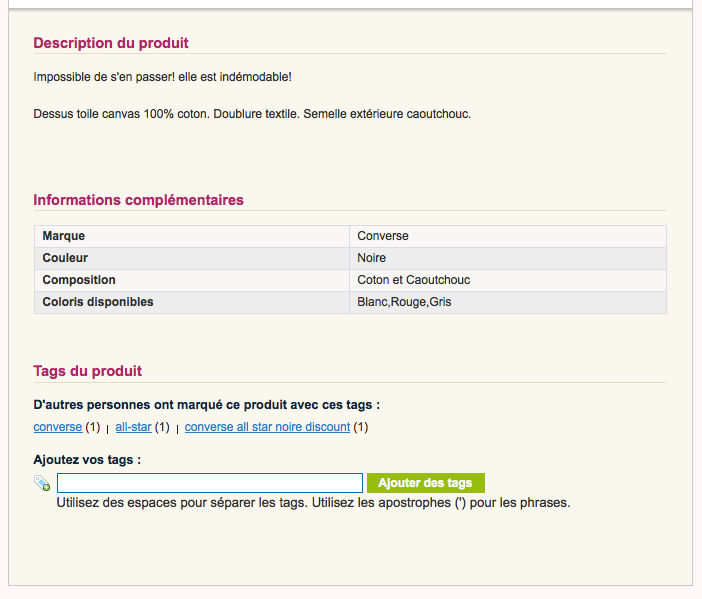Viewport: 702px width, 599px height.
Task: Click the "Composition" row label
Action: (x=79, y=280)
